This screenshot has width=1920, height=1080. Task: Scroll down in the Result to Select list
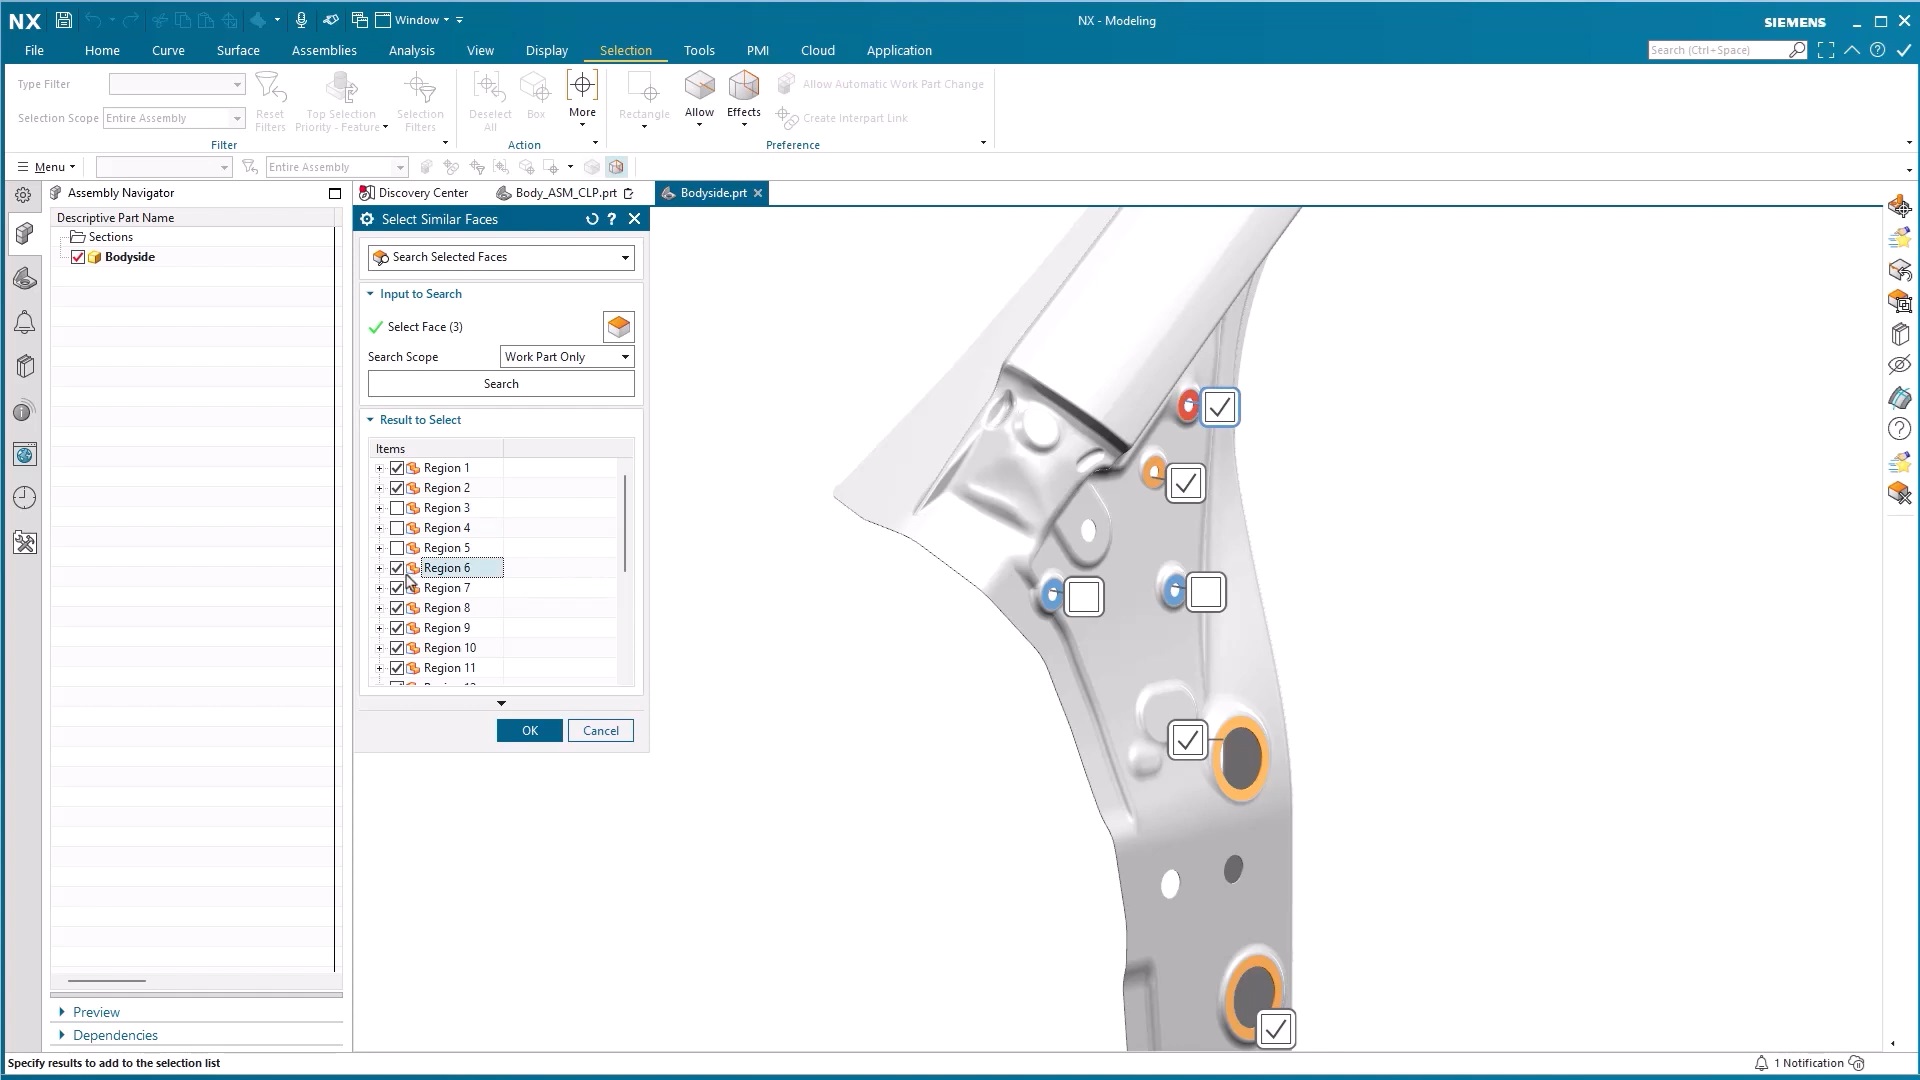point(501,703)
